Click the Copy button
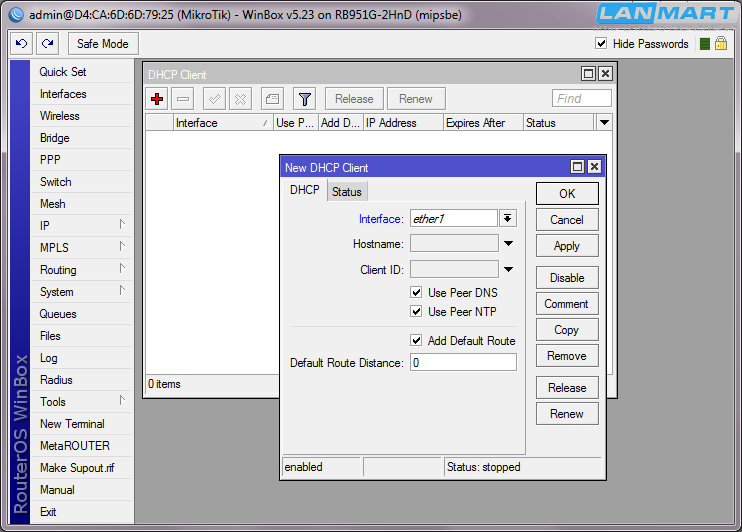 pyautogui.click(x=567, y=329)
